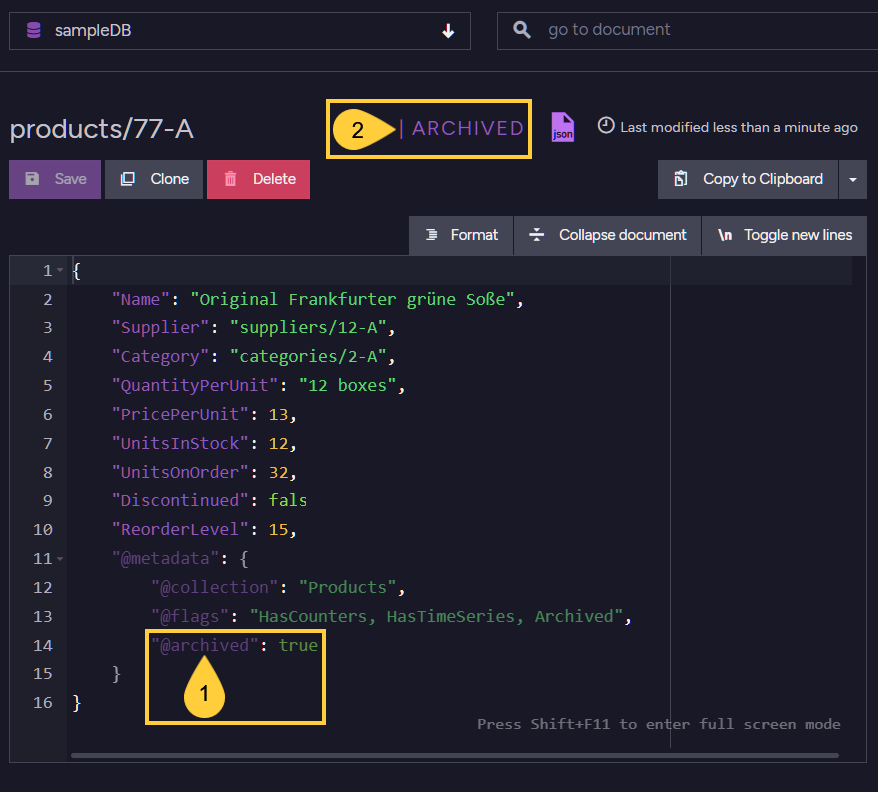Clone the document
Screen dimensions: 878x792
pos(154,179)
